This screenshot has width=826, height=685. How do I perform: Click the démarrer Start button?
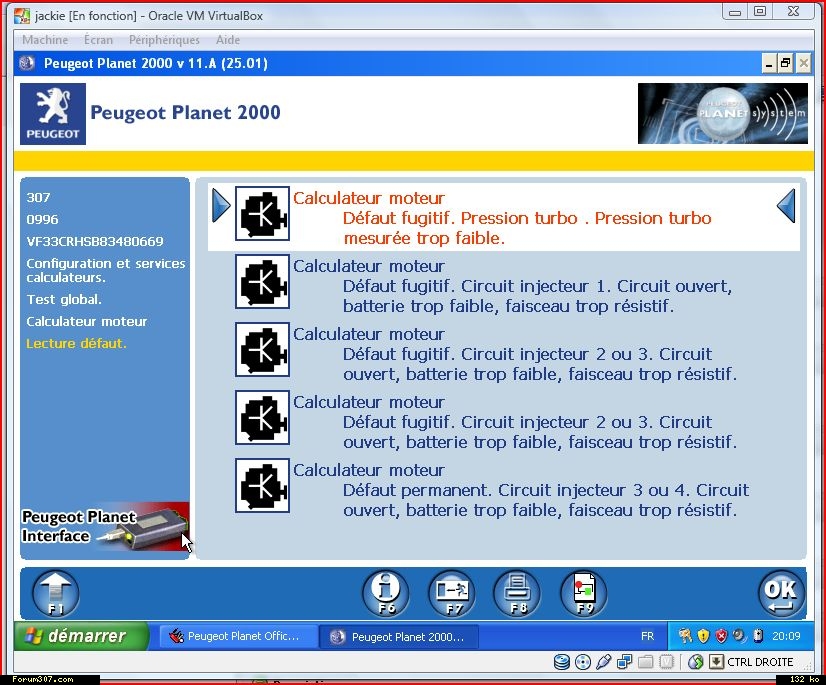[x=80, y=636]
